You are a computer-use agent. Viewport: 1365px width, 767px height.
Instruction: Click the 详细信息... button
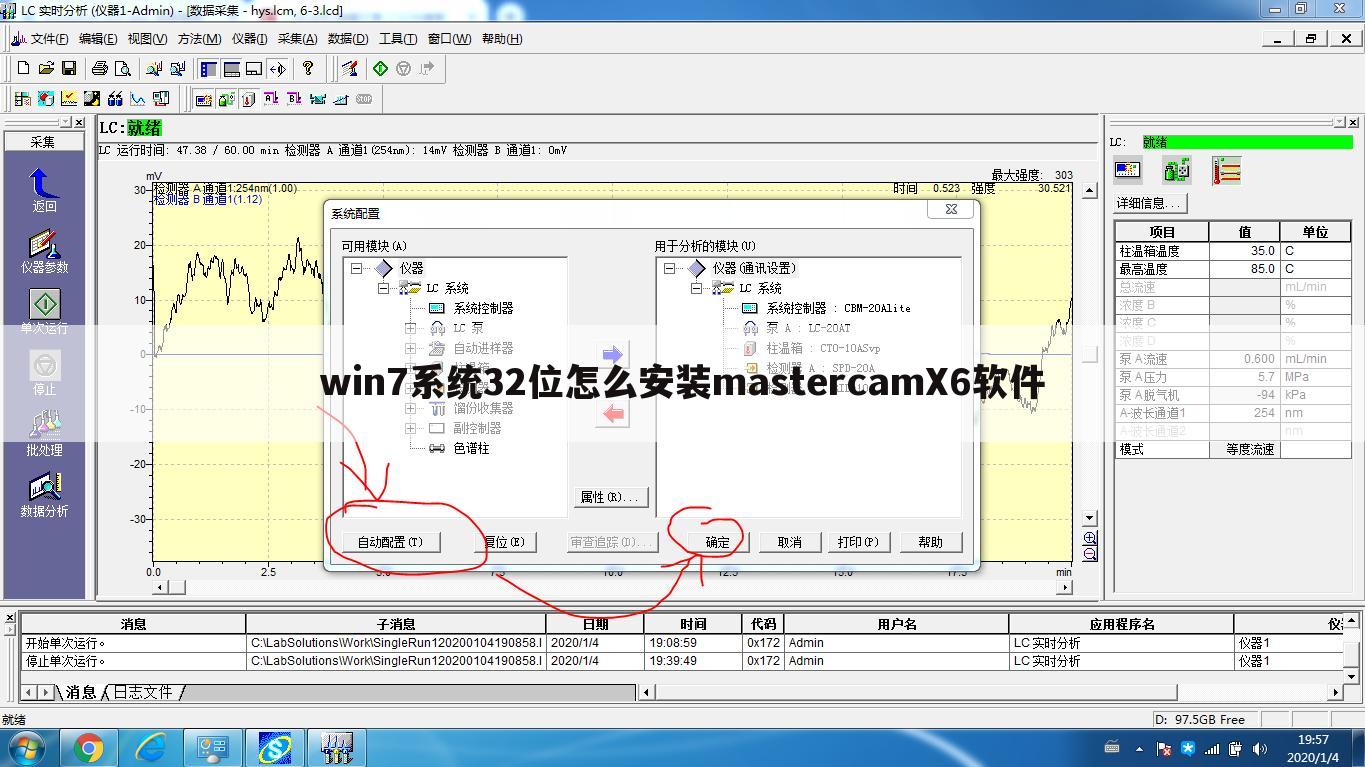tap(1147, 203)
